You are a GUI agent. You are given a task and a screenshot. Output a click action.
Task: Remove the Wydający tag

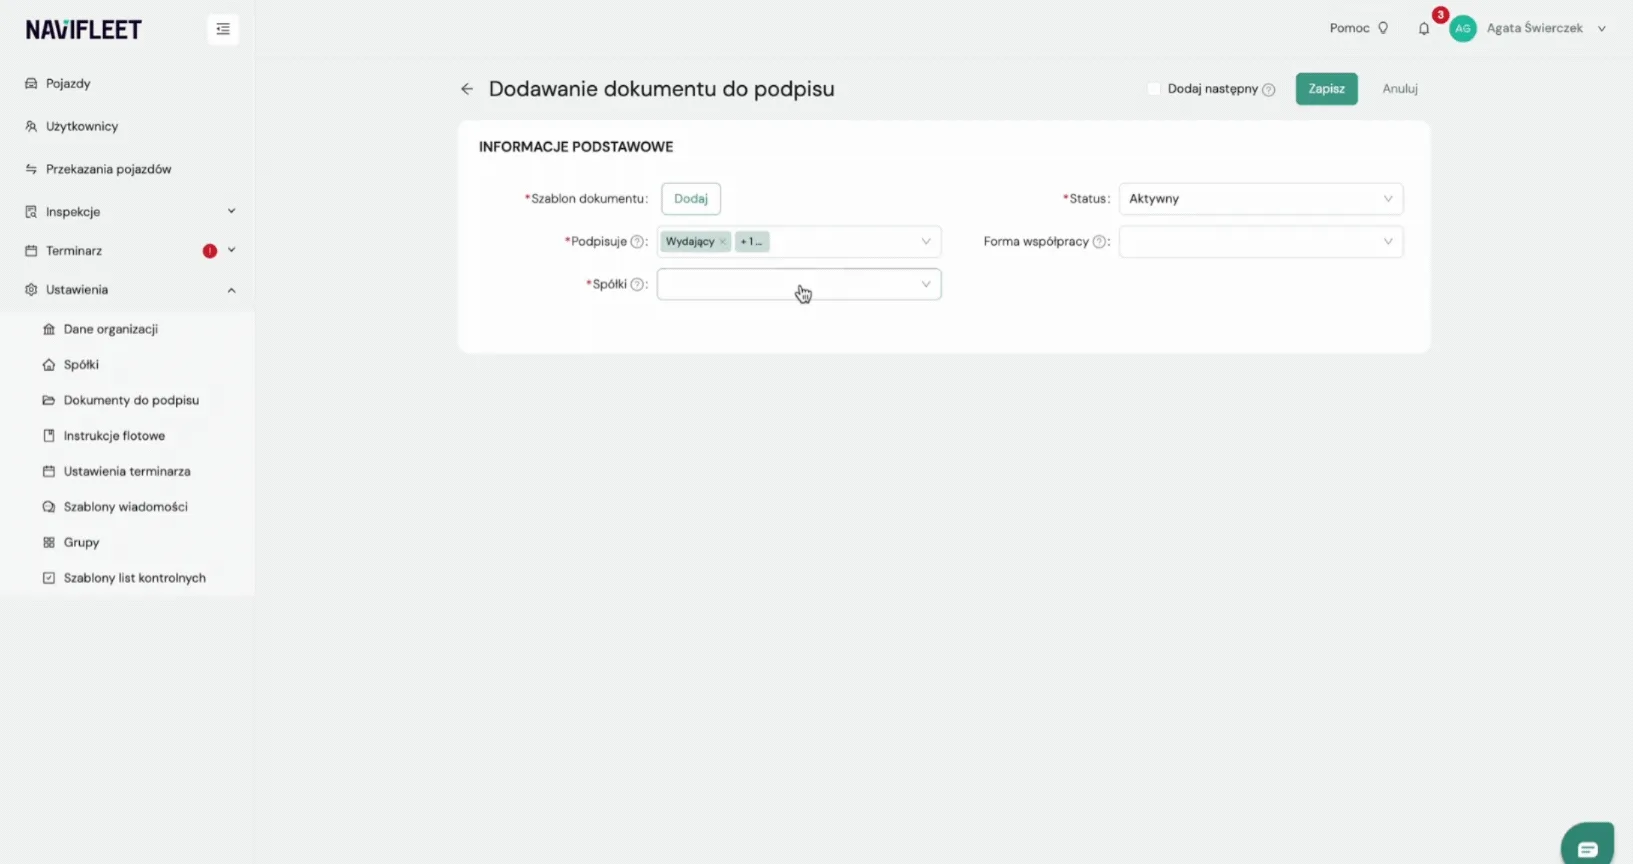(x=723, y=242)
